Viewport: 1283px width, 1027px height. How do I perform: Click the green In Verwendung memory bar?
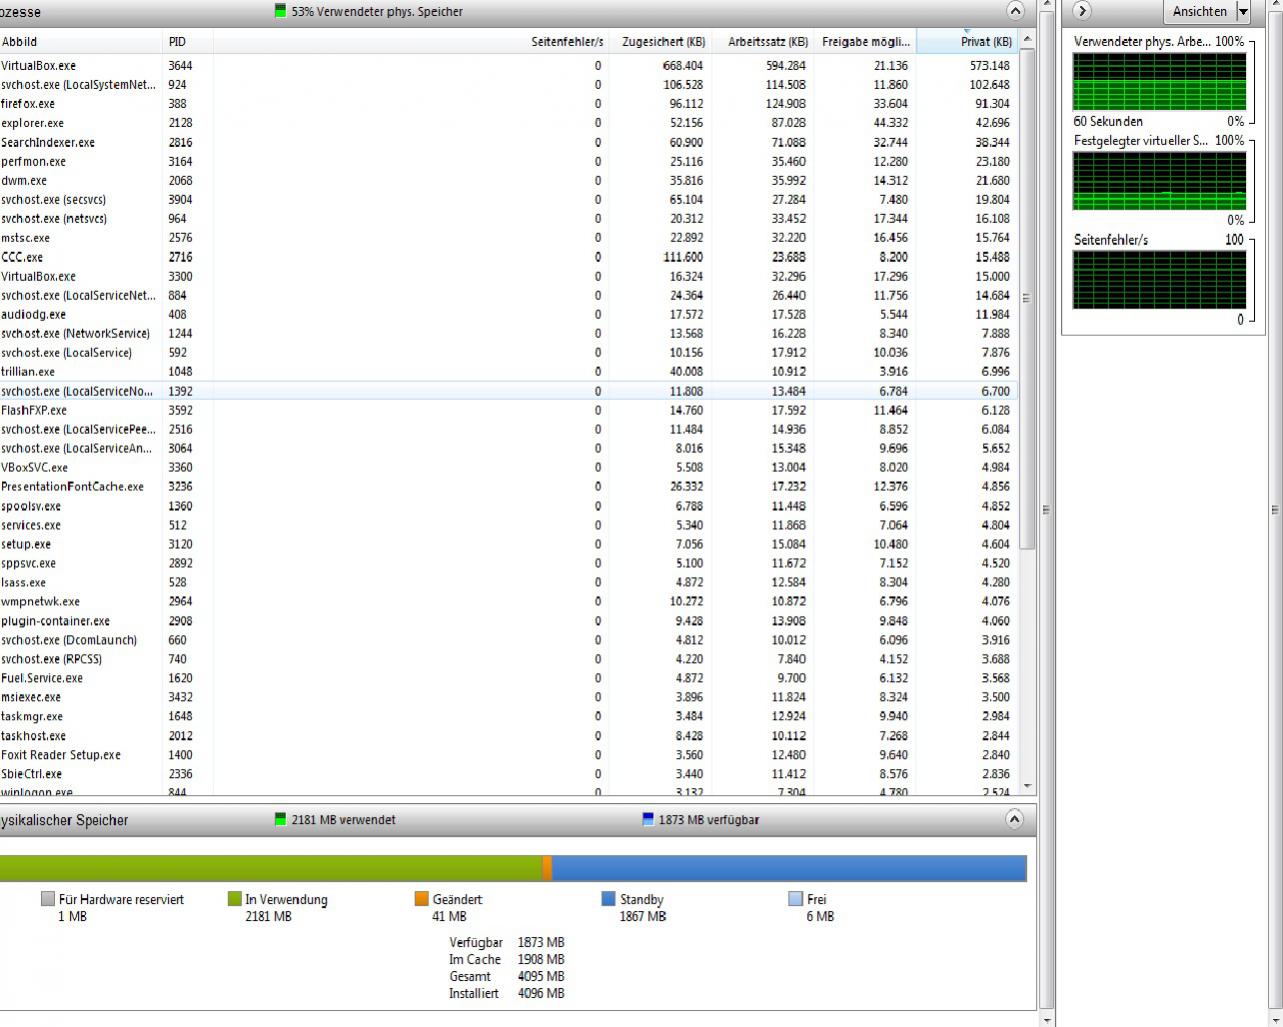tap(270, 868)
